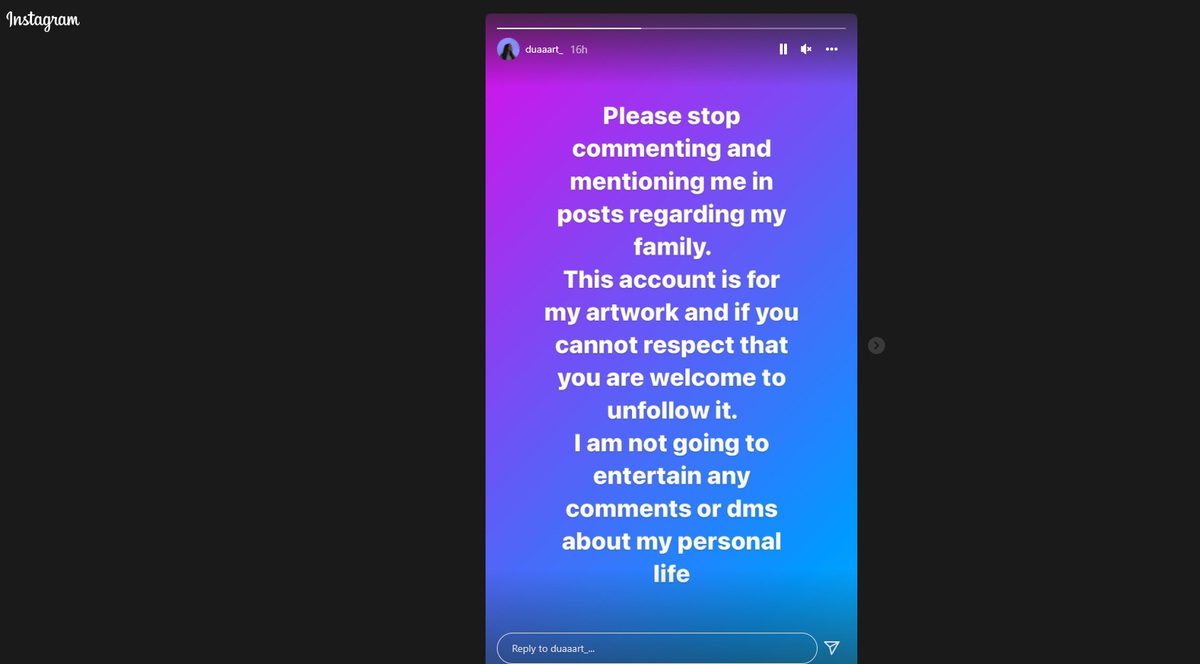The image size is (1200, 664).
Task: Click the 'welcome to unfollow it' text
Action: 697,394
